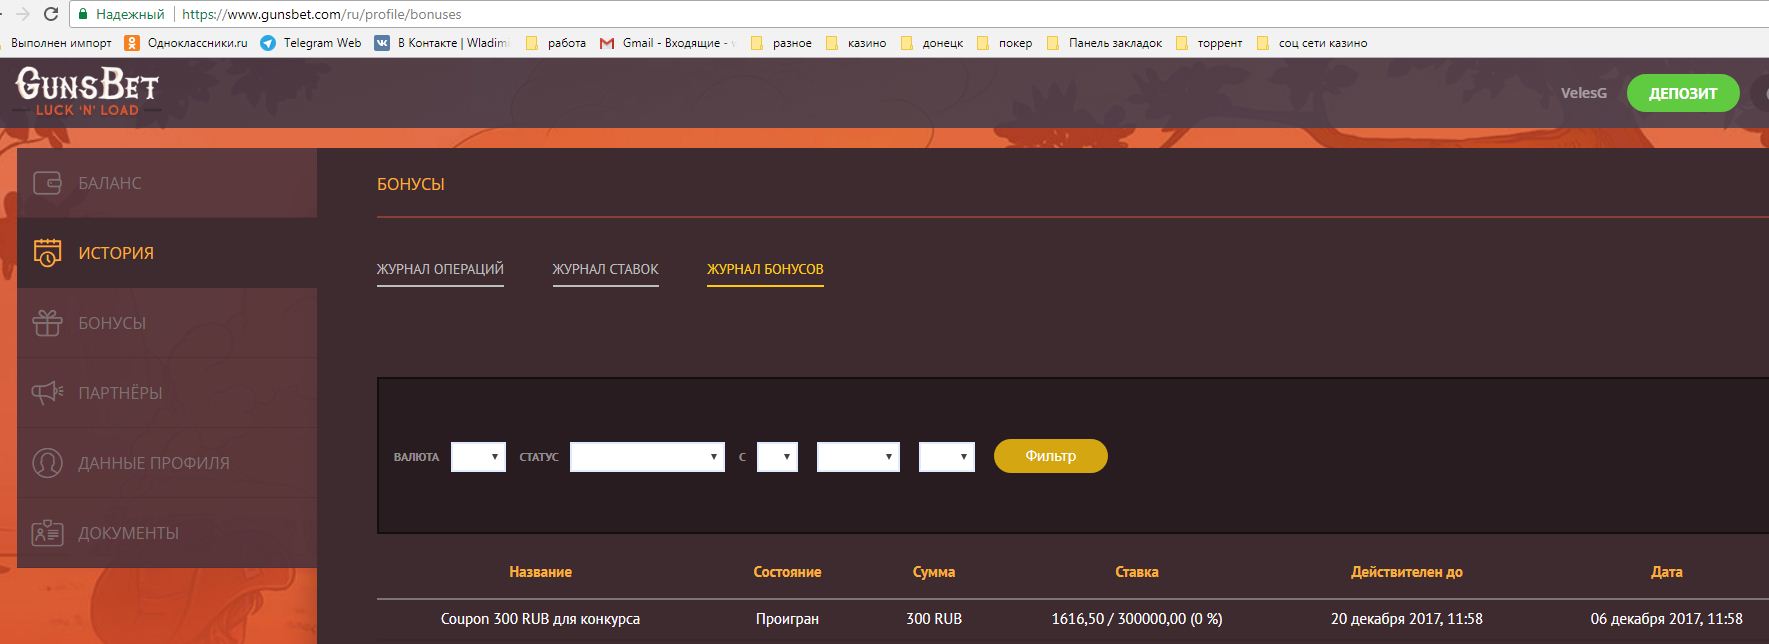1769x644 pixels.
Task: Click the Сумма column header
Action: point(934,572)
